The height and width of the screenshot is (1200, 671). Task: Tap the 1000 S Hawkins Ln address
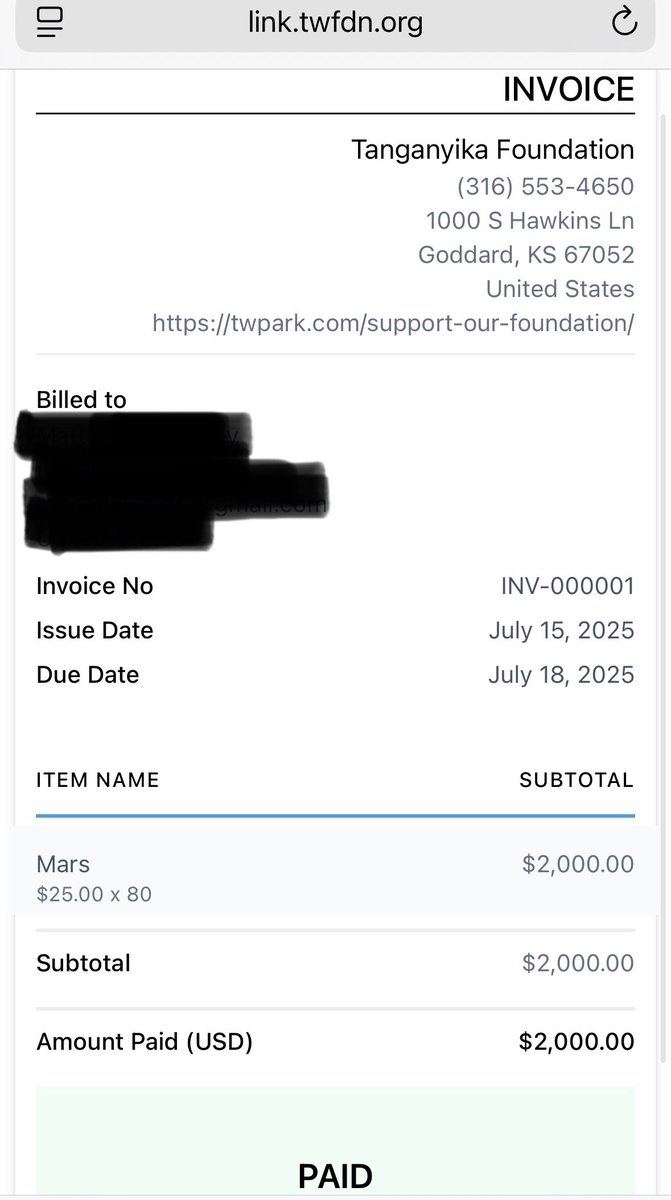pos(530,220)
